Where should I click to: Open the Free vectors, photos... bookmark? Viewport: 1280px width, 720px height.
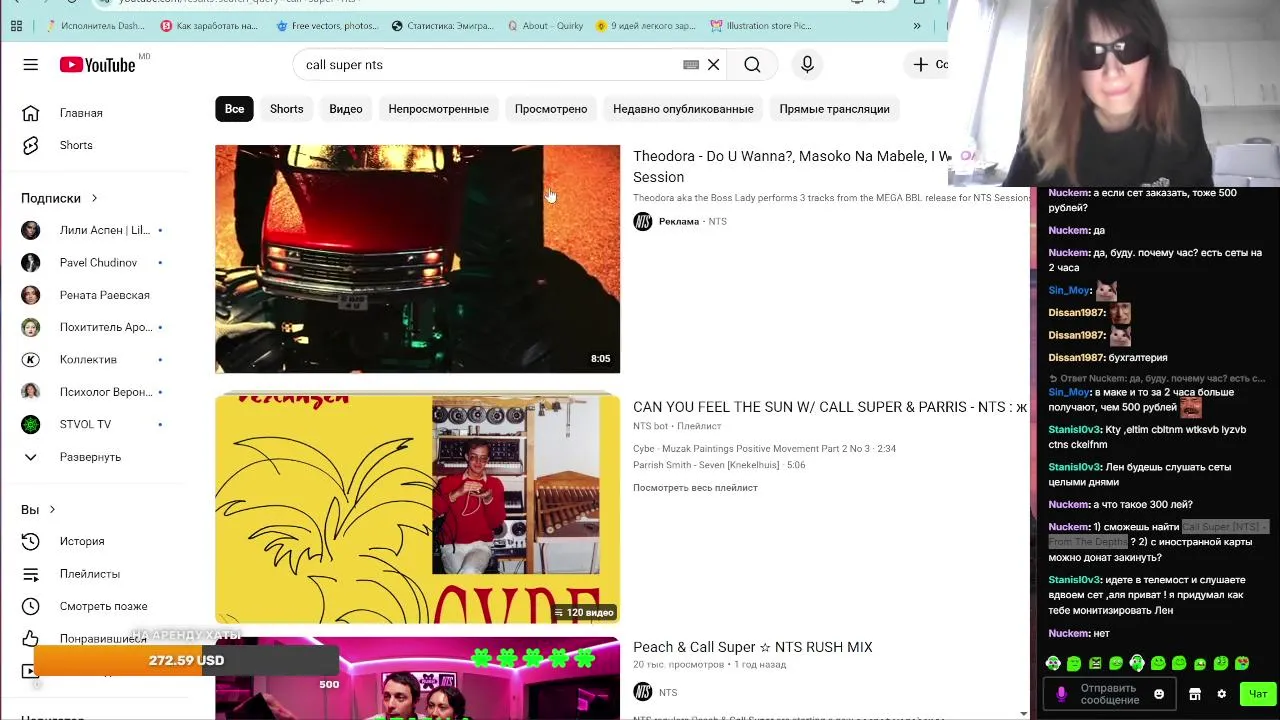[328, 26]
